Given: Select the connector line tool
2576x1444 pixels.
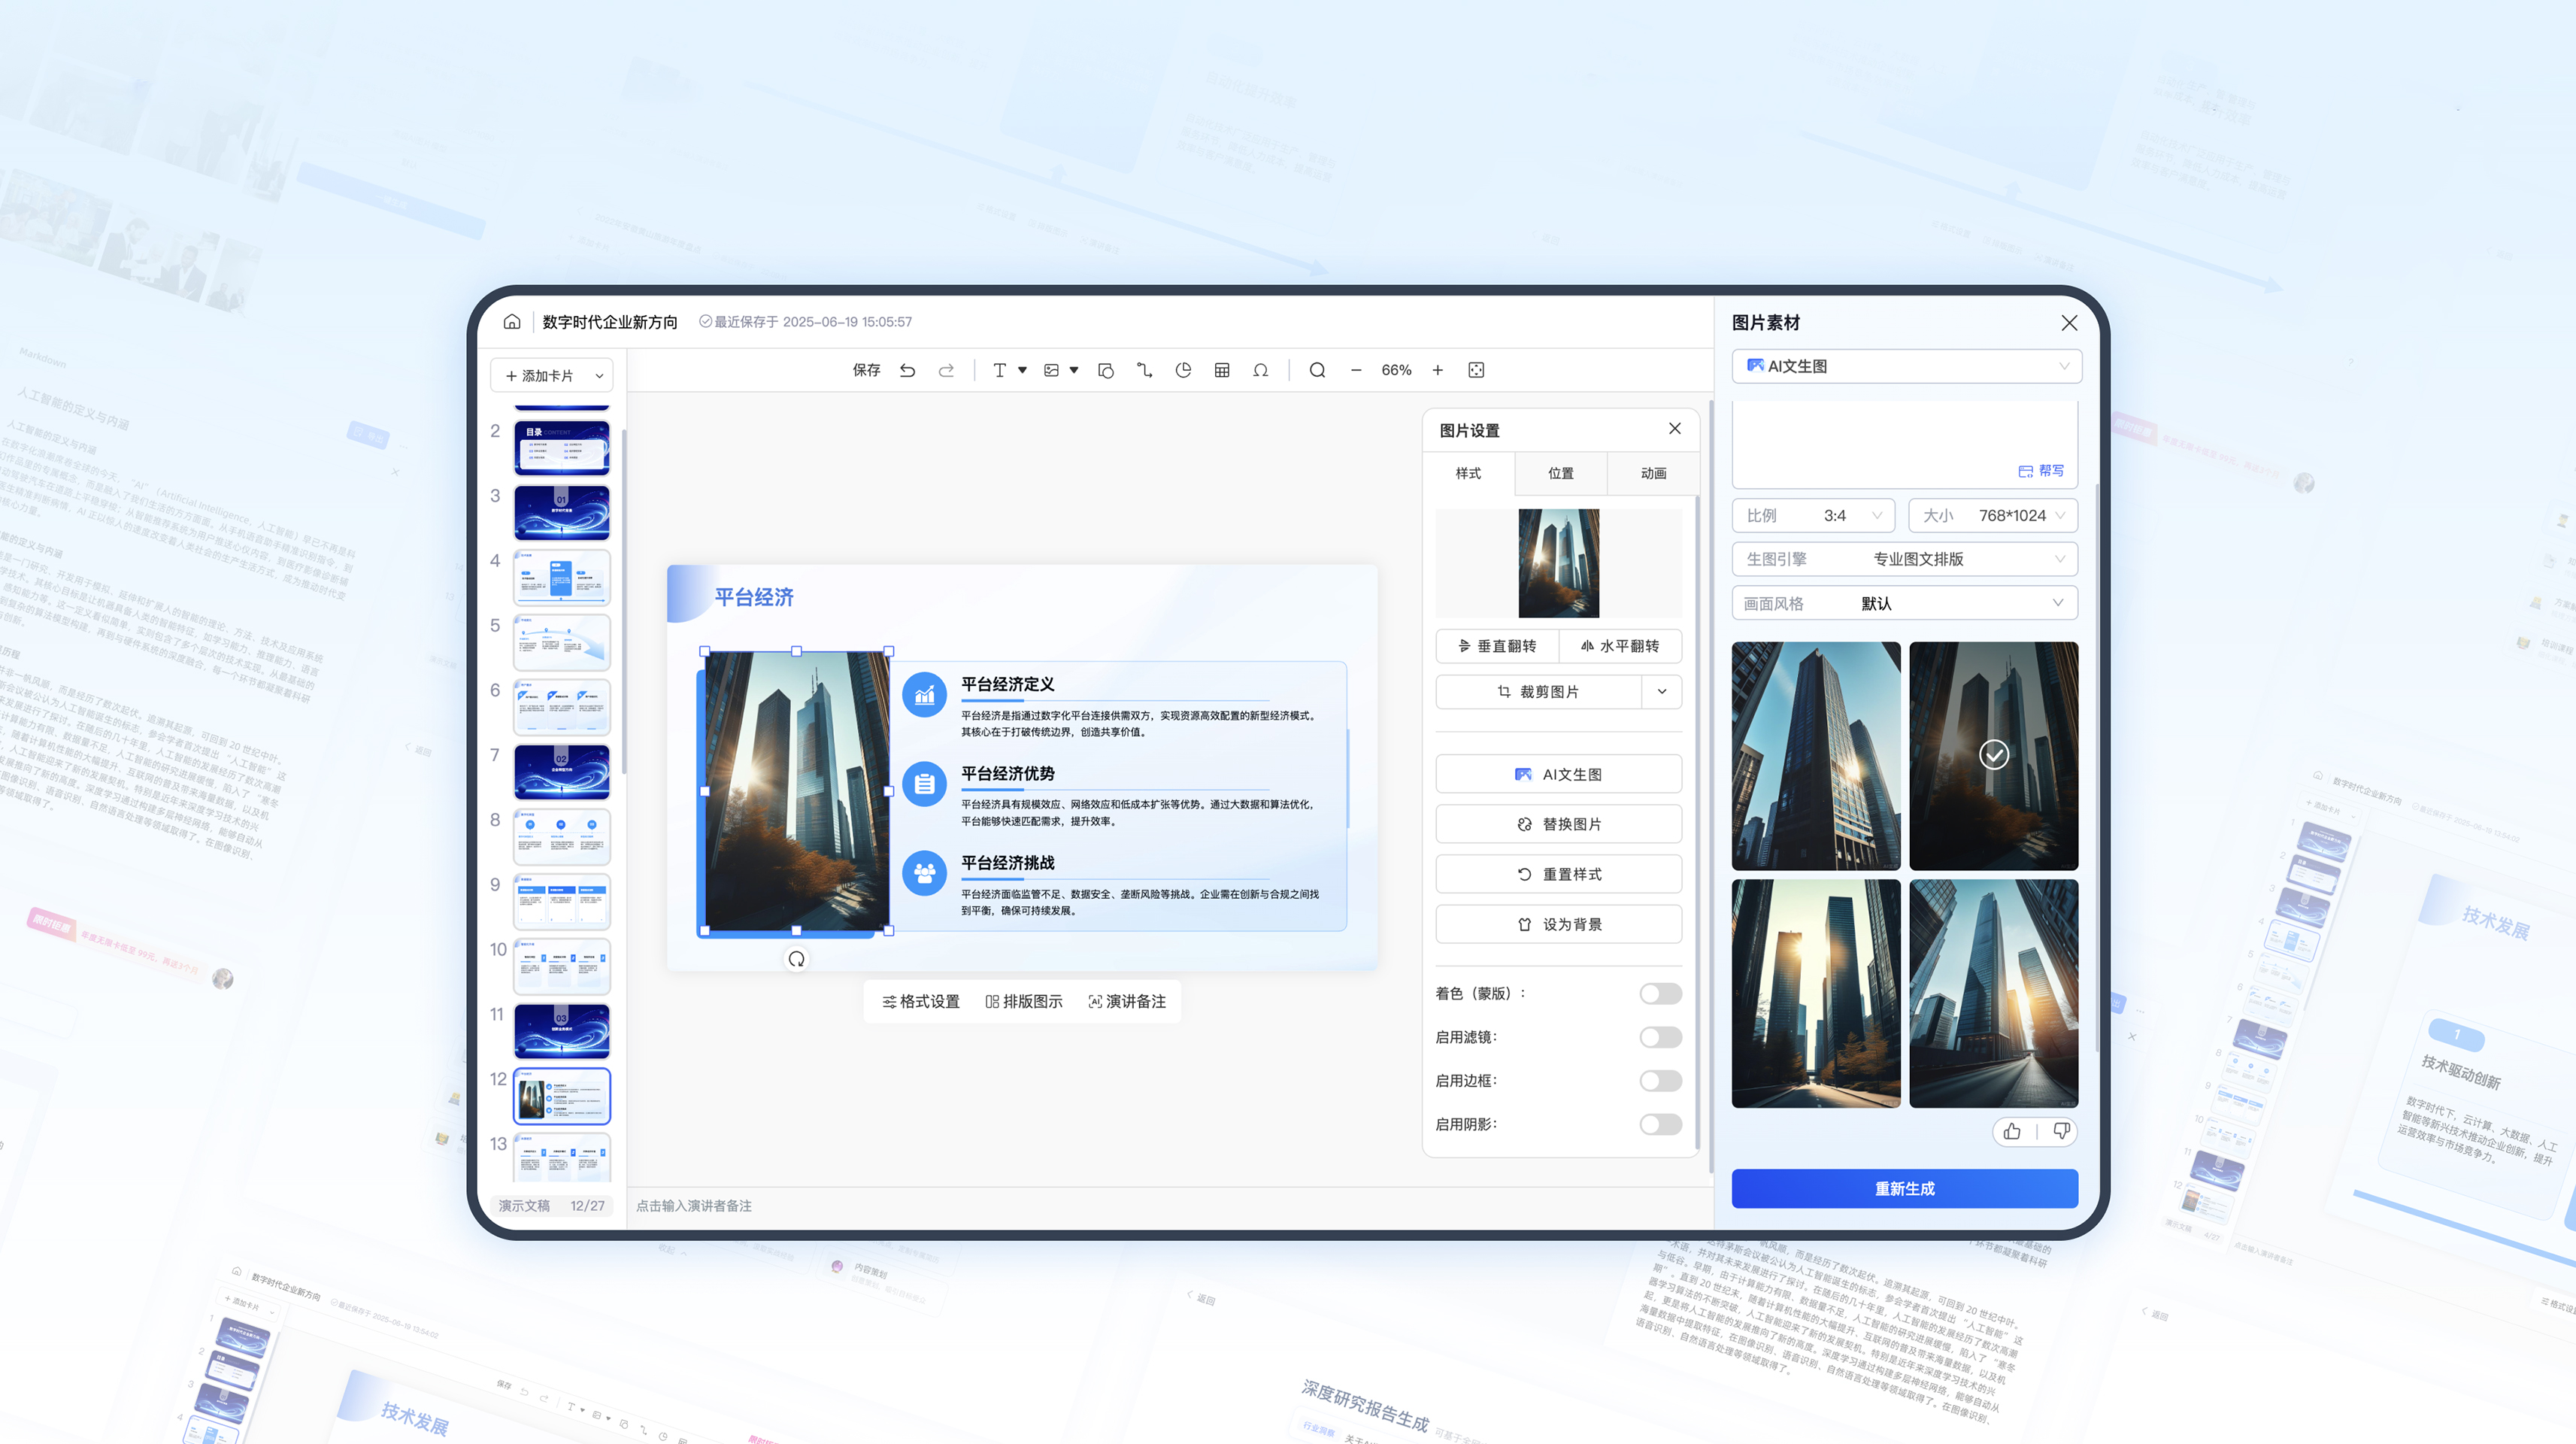Looking at the screenshot, I should click(1144, 370).
